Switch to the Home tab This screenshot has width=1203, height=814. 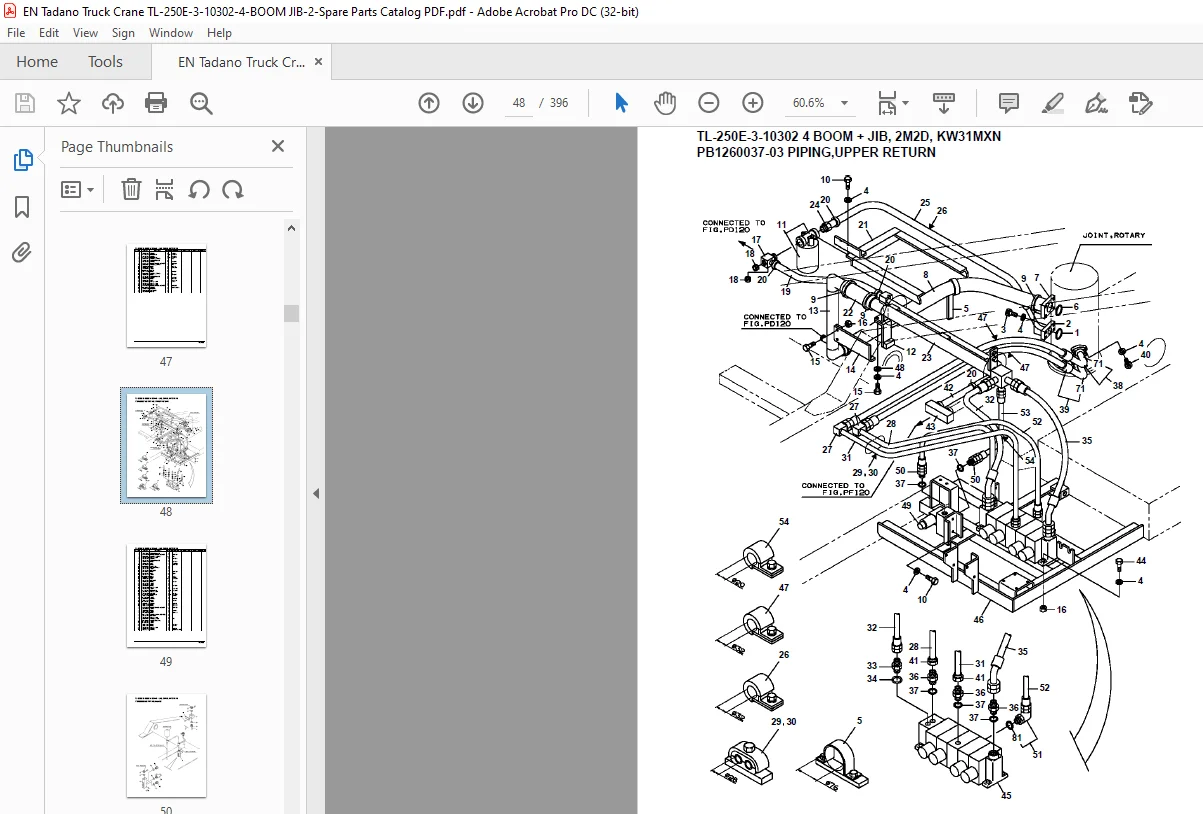(x=37, y=61)
